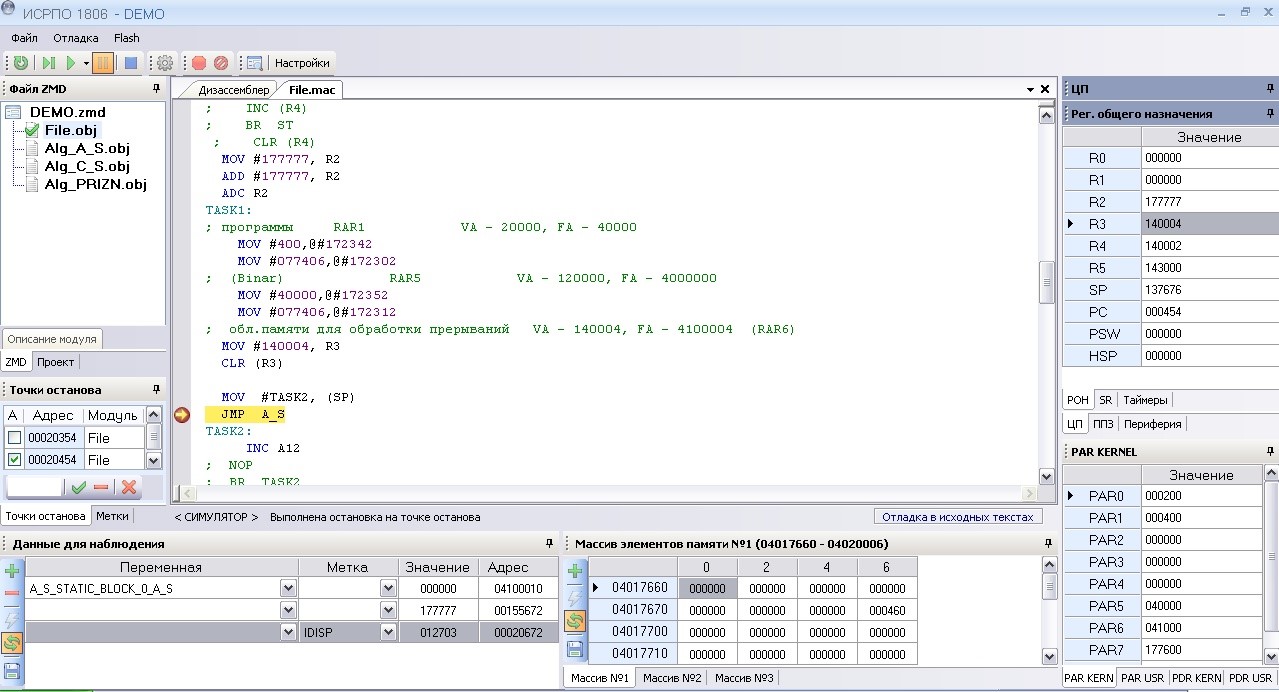
Task: Open the variable dropdown for A_S_STATIC_BLOCK_0_A_S
Action: [288, 589]
